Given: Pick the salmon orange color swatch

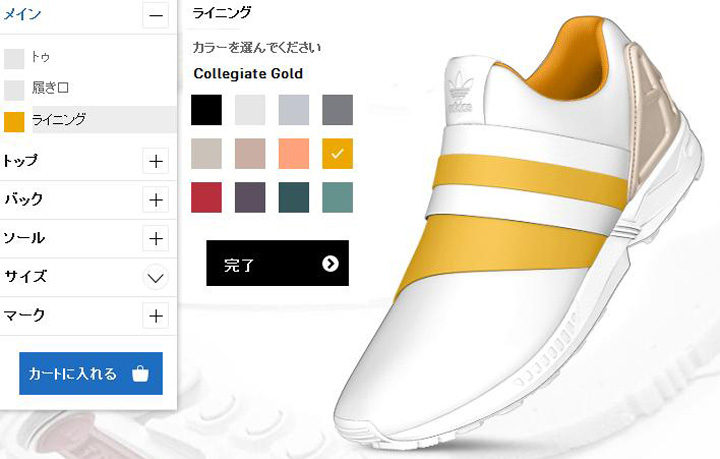Looking at the screenshot, I should pyautogui.click(x=294, y=154).
